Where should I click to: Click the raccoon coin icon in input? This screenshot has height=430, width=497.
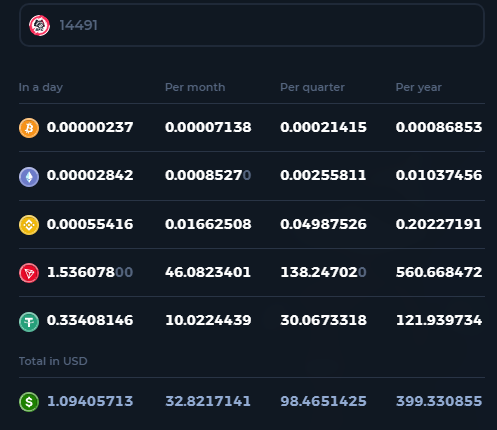click(x=39, y=25)
